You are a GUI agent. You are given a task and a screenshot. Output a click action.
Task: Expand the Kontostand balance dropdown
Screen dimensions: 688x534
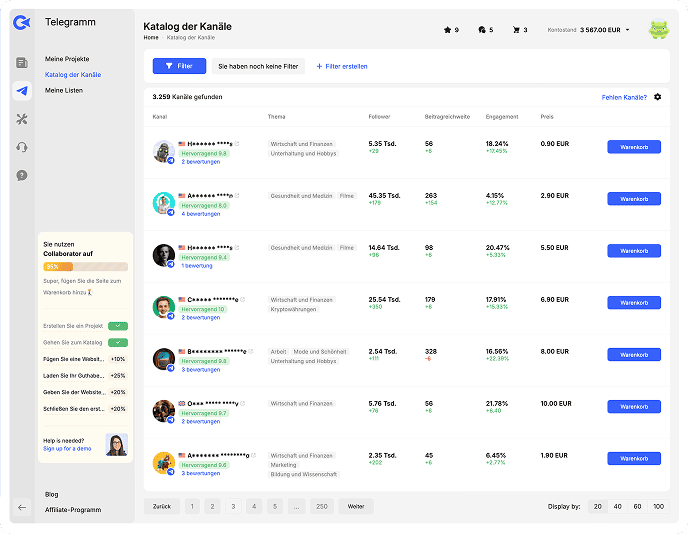[627, 30]
